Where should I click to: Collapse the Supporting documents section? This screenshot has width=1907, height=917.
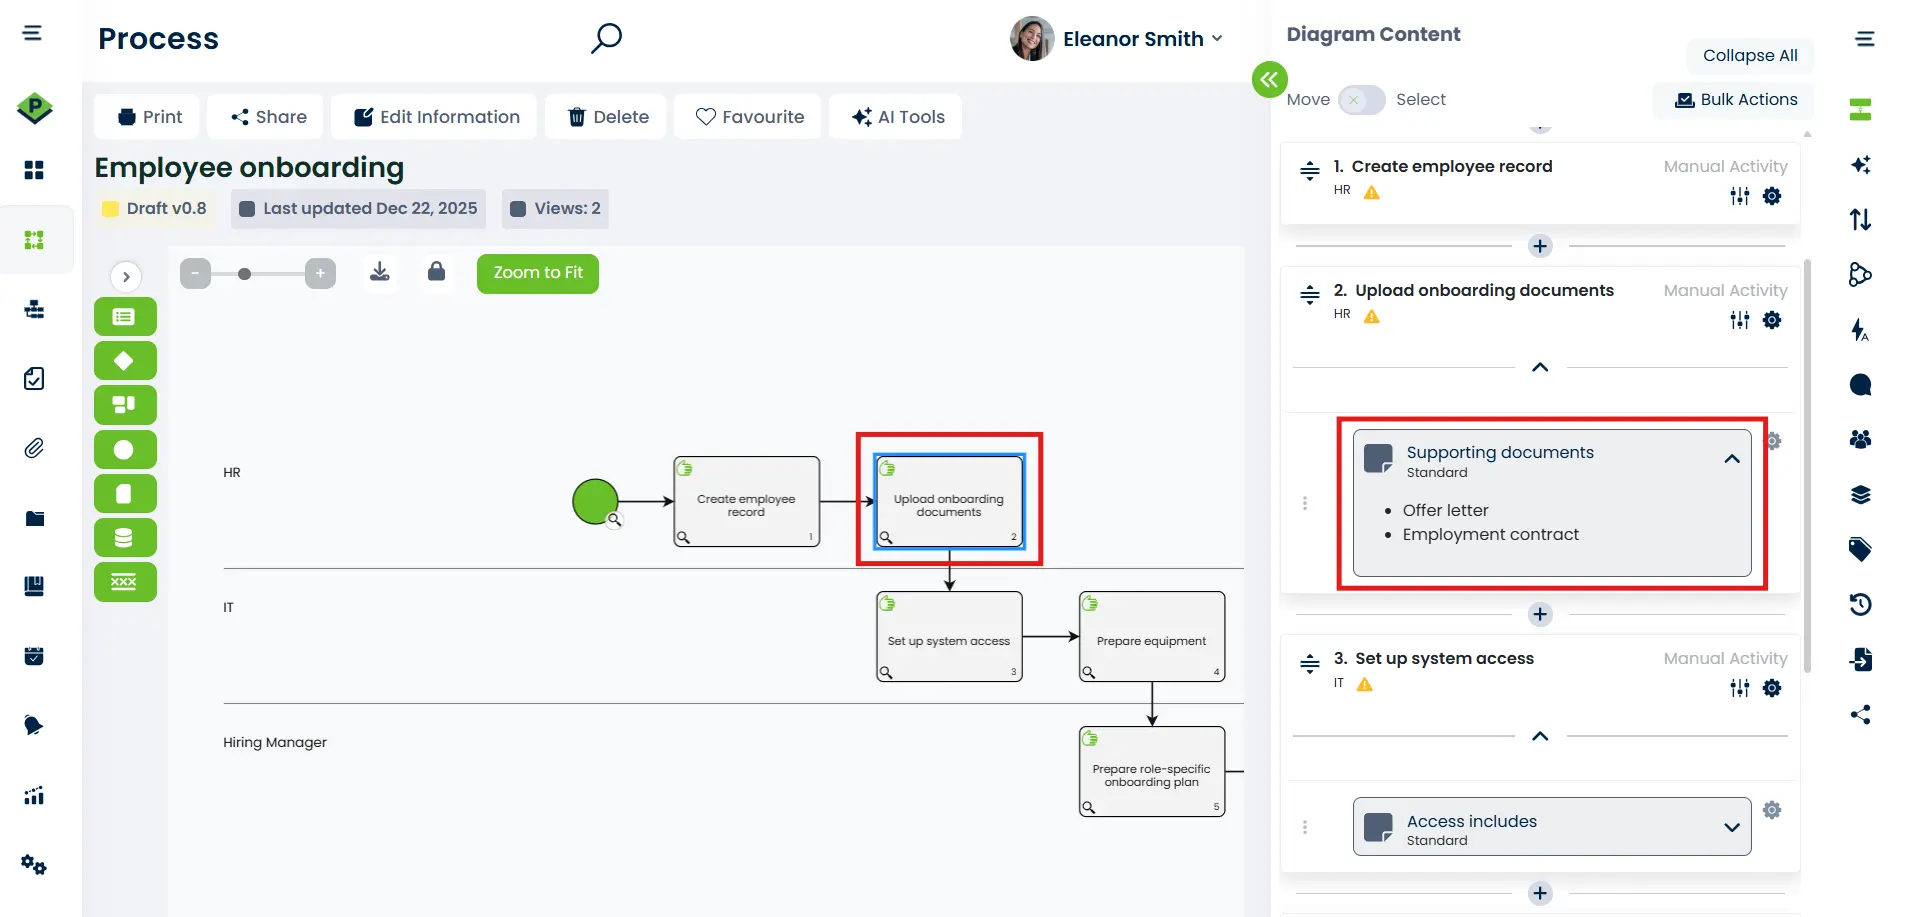[x=1731, y=458]
